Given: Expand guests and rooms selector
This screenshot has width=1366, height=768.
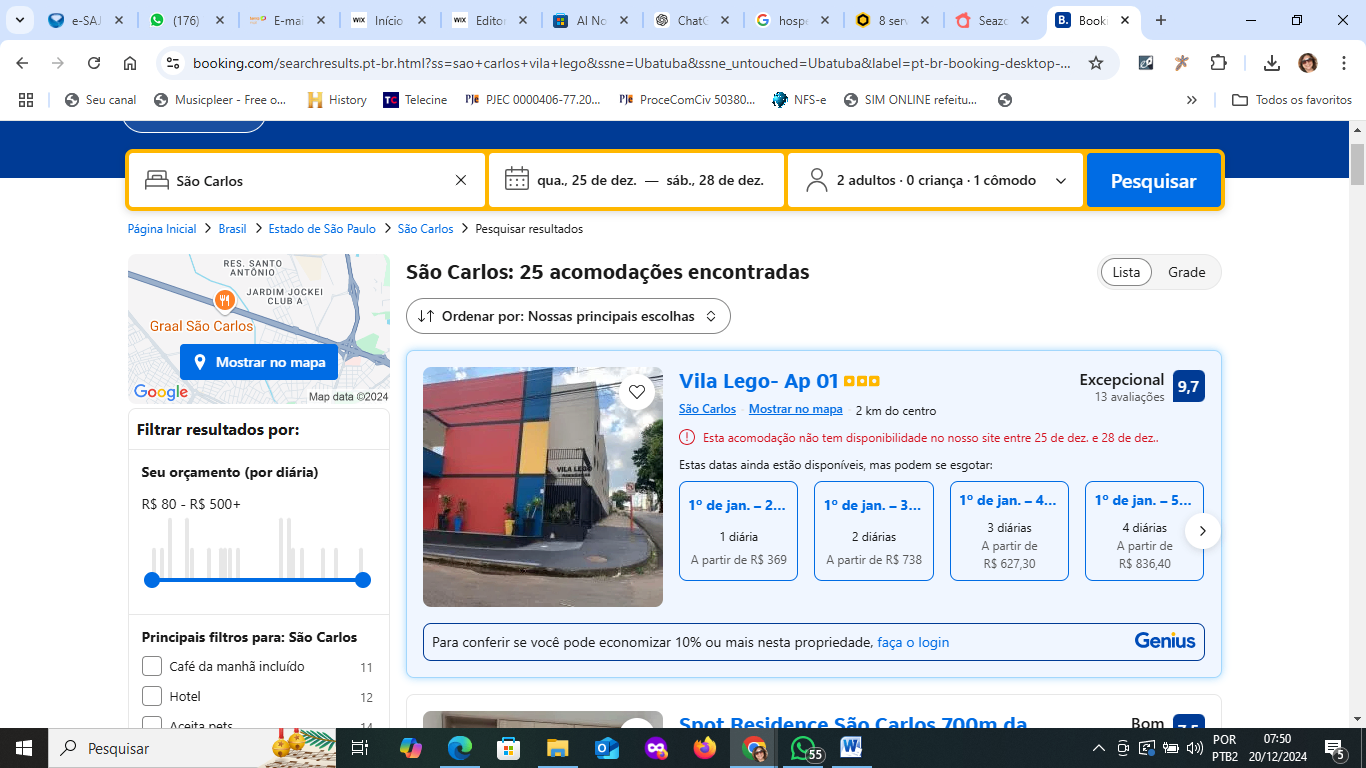Looking at the screenshot, I should pos(936,181).
